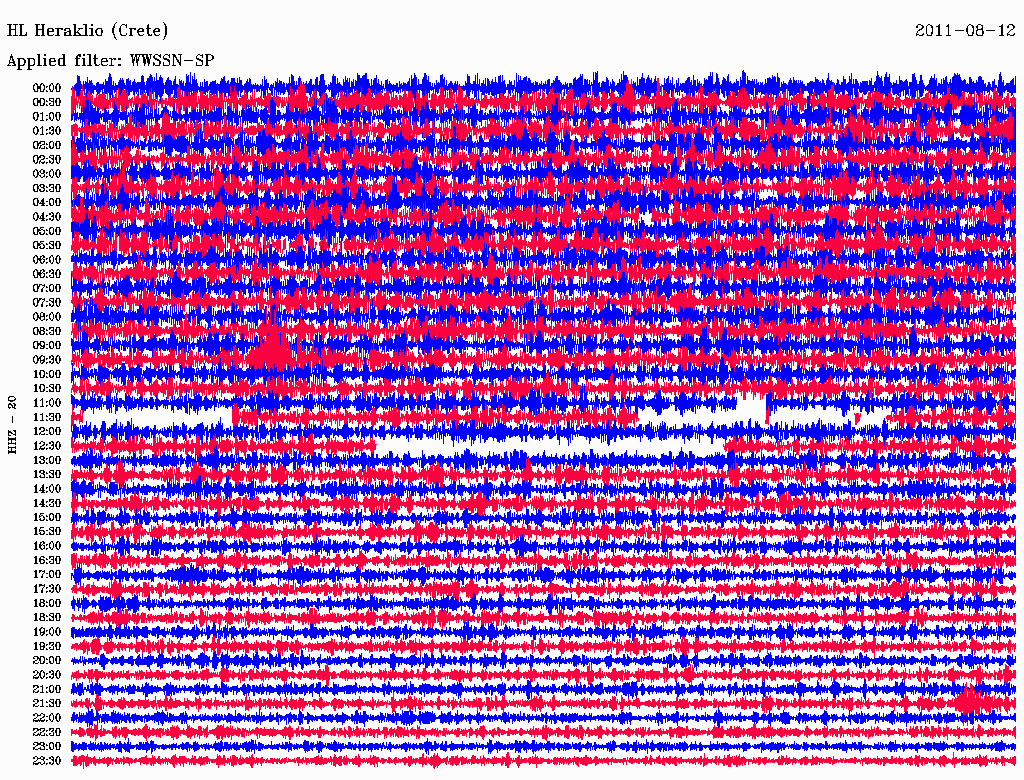Select the 04:30 time label
The image size is (1024, 780).
47,217
